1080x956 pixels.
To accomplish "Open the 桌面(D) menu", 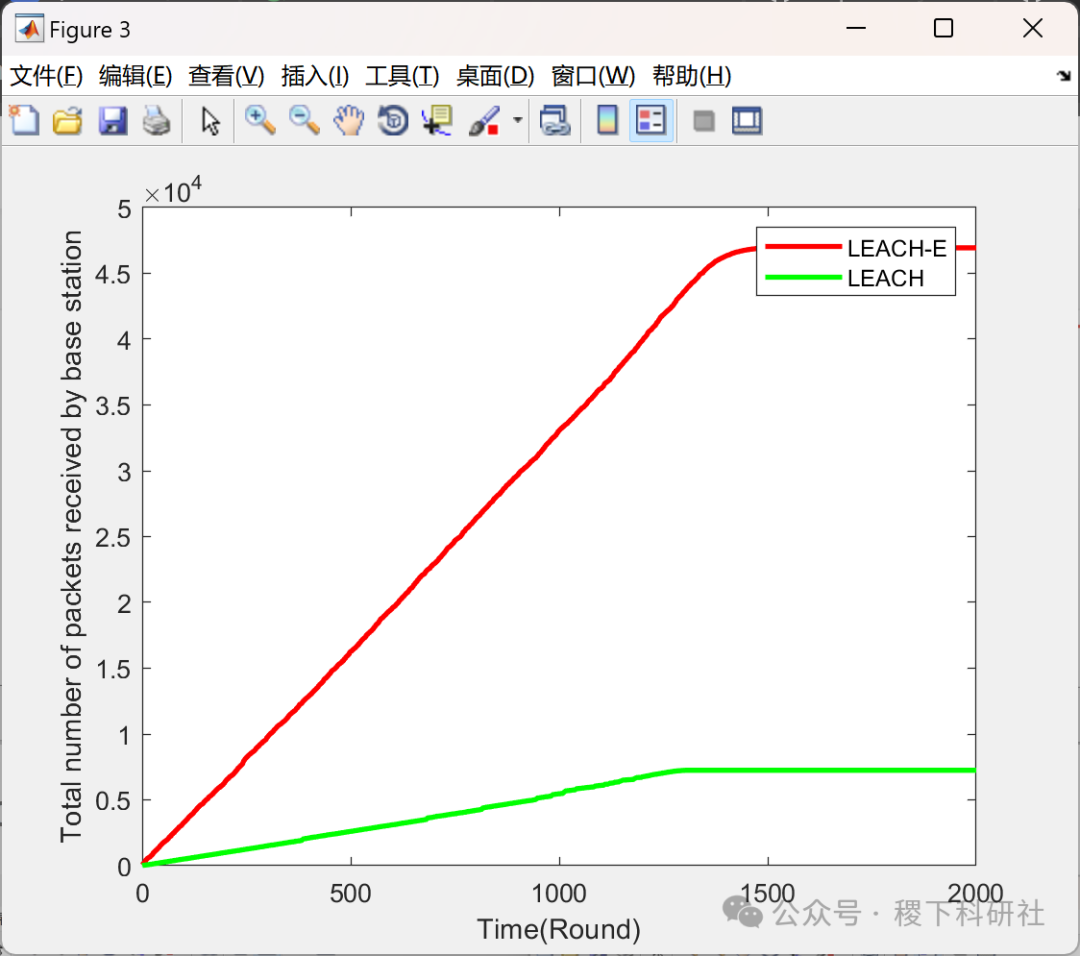I will pos(495,76).
